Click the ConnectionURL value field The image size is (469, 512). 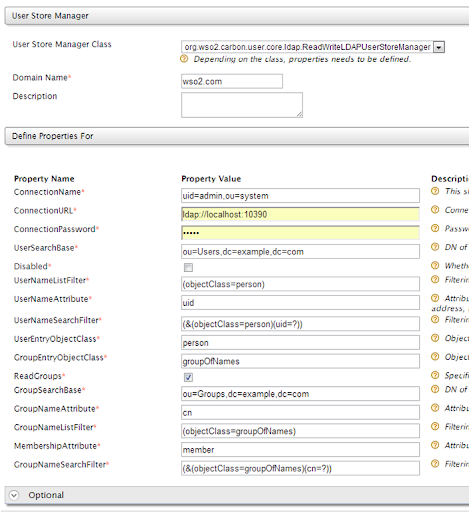[x=300, y=214]
